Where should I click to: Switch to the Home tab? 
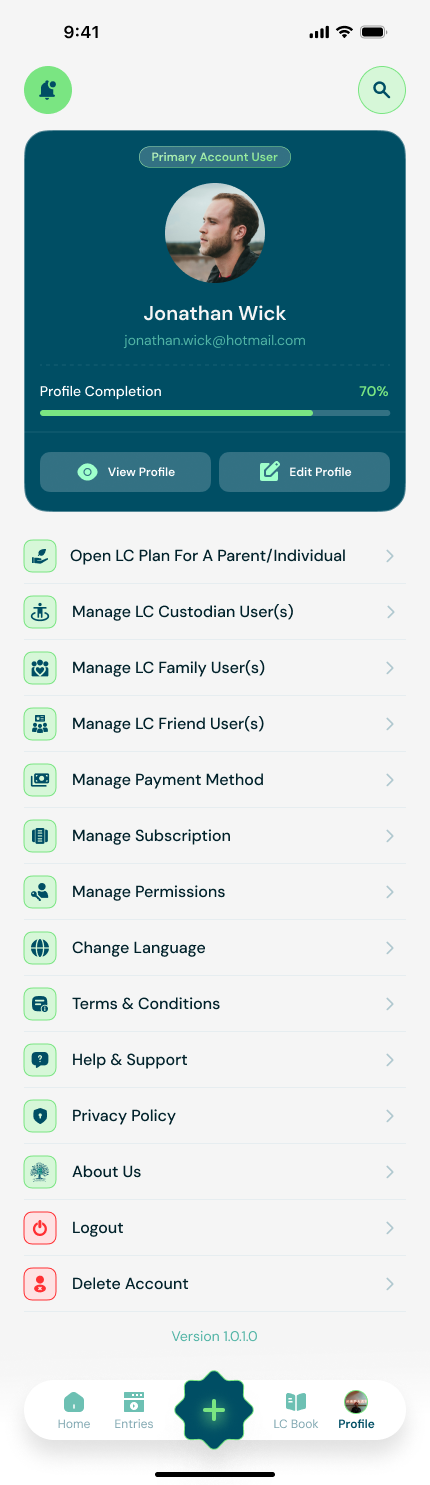pos(74,1410)
